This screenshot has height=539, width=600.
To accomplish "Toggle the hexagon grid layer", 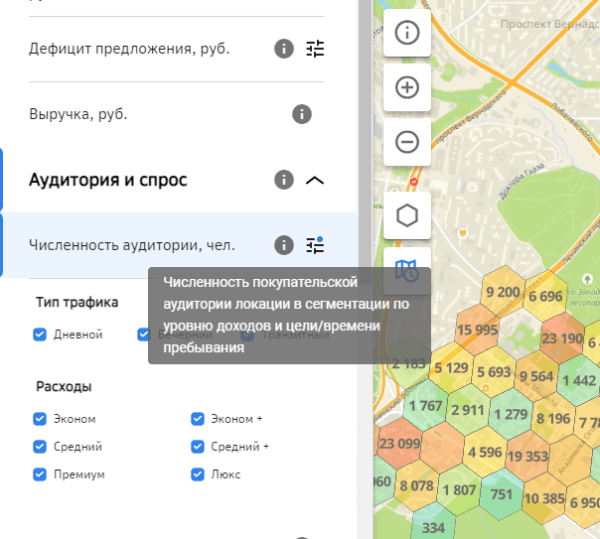I will click(407, 215).
